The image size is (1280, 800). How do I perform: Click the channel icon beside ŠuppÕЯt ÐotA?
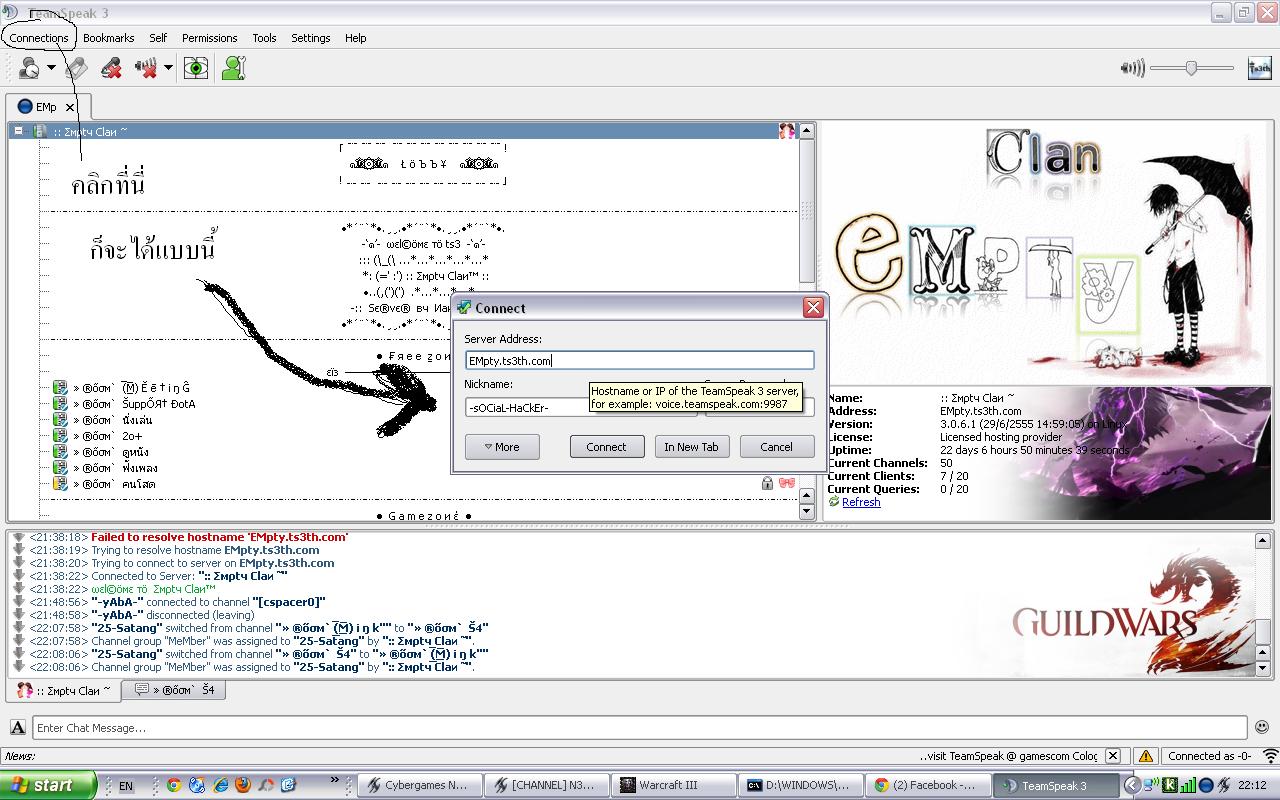click(60, 404)
